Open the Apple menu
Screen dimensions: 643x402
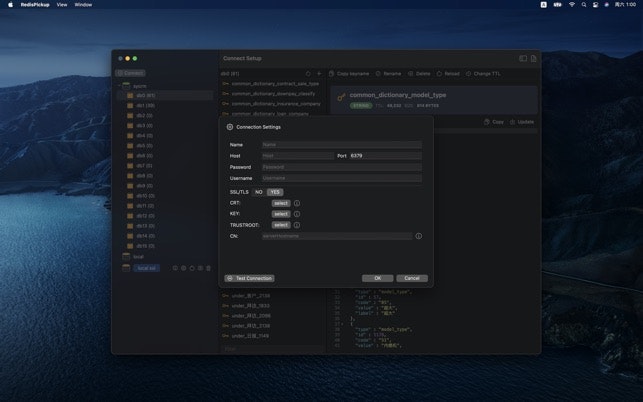(x=11, y=5)
